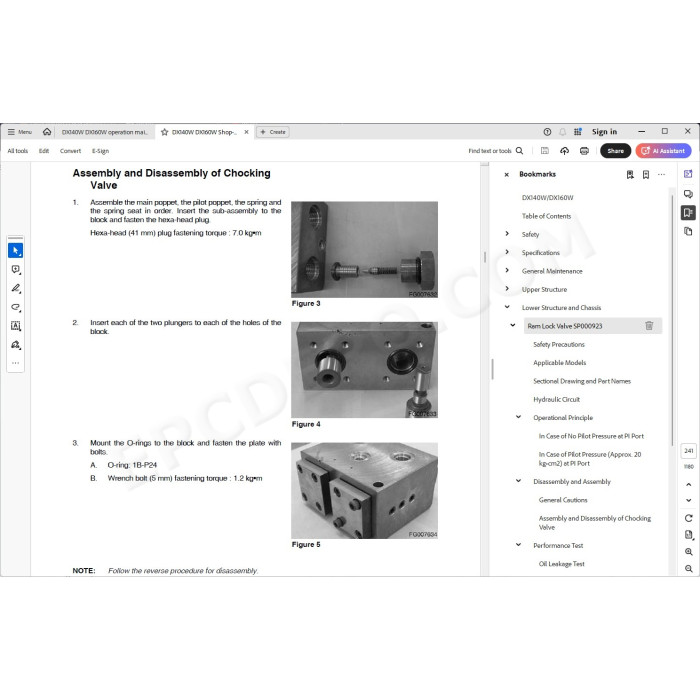The image size is (700, 700).
Task: Expand the Safety bookmark
Action: tap(507, 233)
